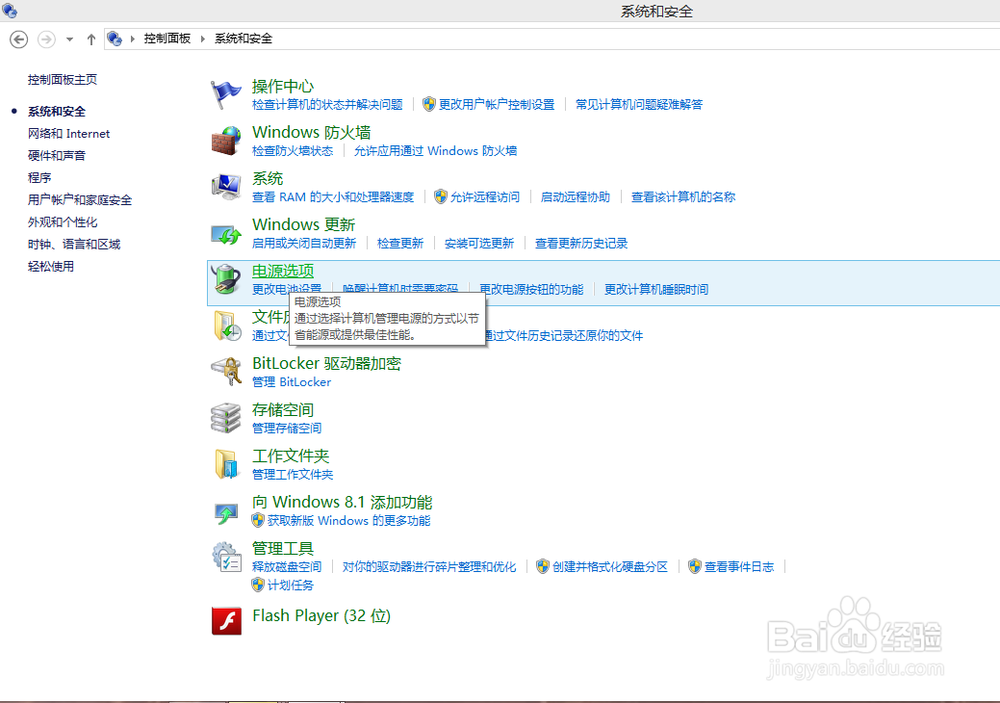Viewport: 1000px width, 703px height.
Task: Open the Windows 防火墙 brick wall icon
Action: click(226, 140)
